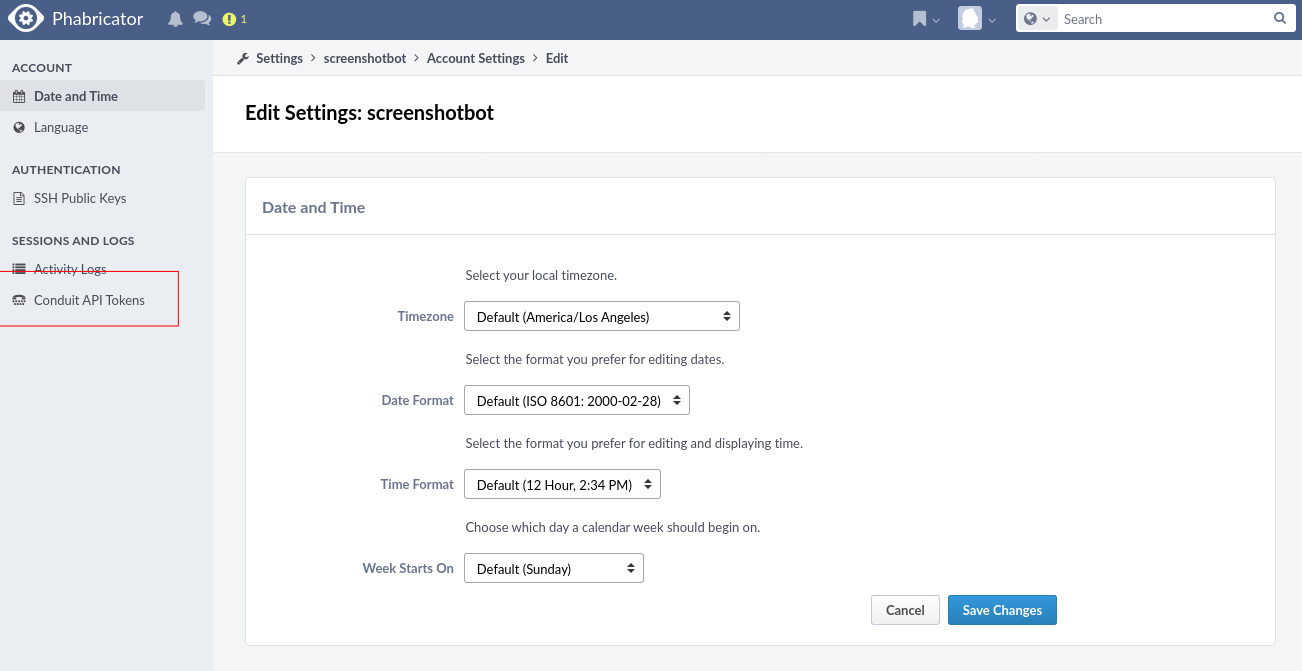Open the search scope globe selector

(1037, 19)
